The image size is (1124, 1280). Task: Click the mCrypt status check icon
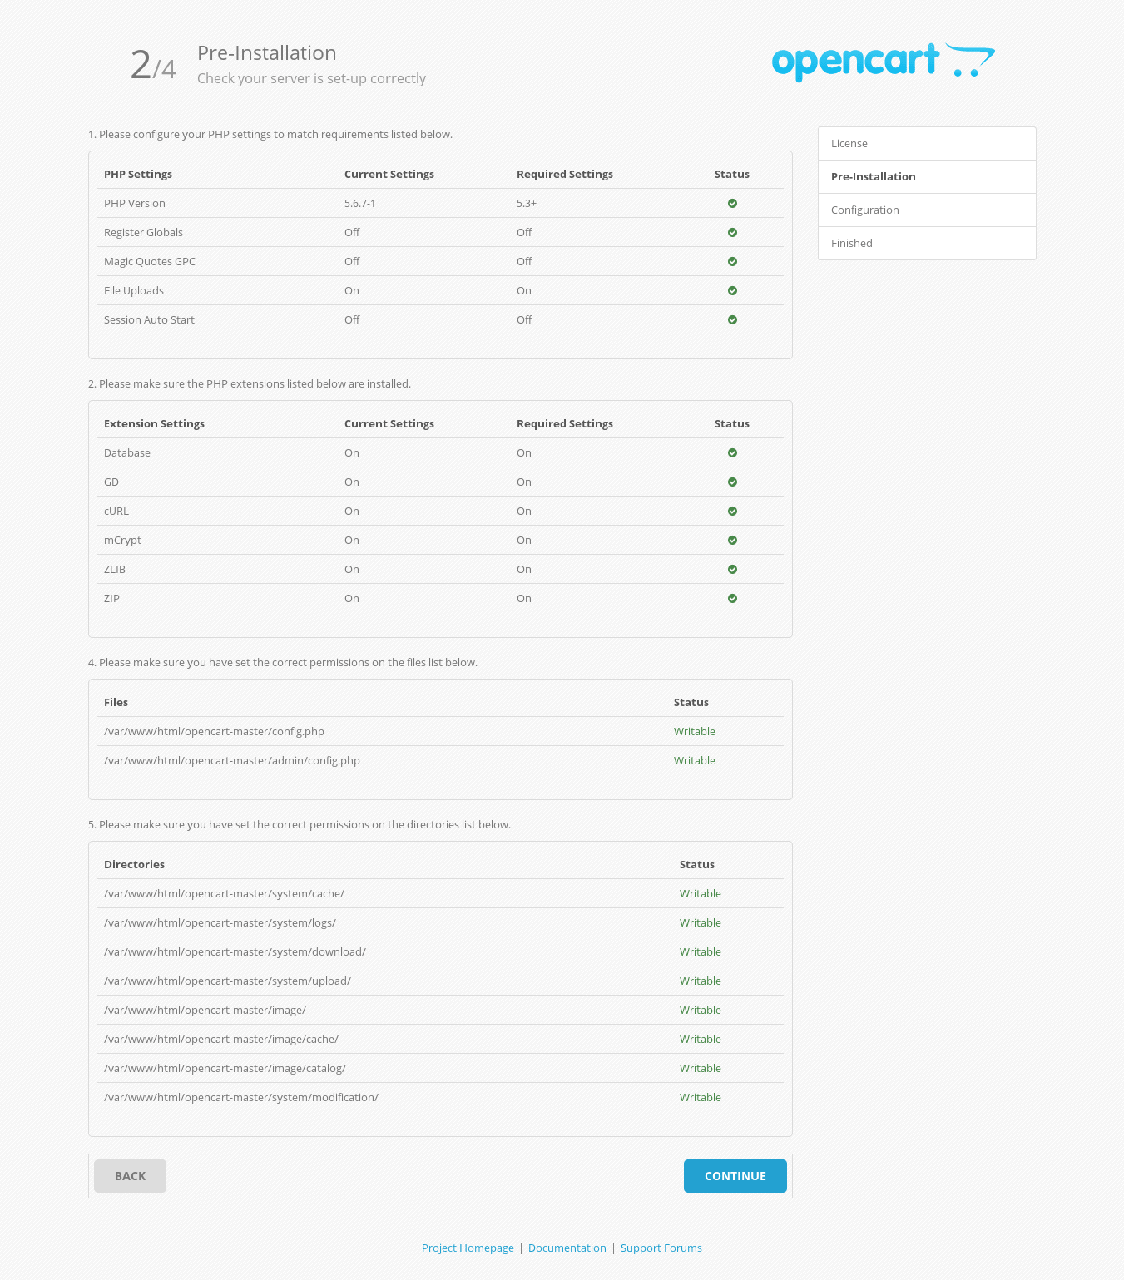(732, 540)
